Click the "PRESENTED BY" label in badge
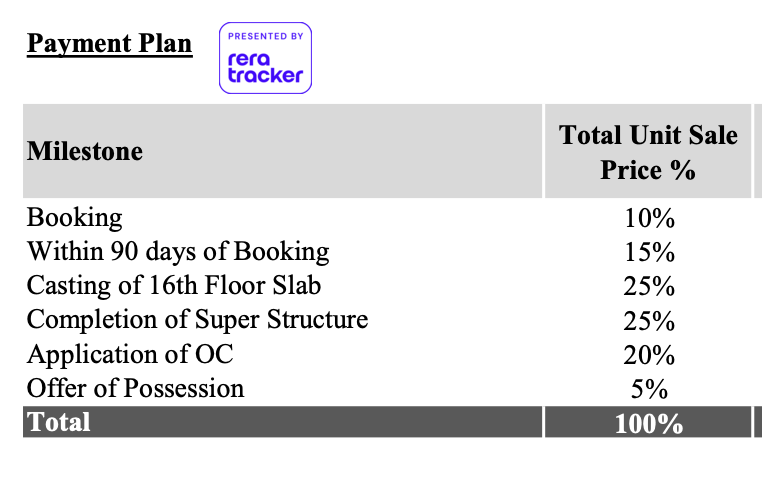Screen dimensions: 762x482 pos(265,36)
